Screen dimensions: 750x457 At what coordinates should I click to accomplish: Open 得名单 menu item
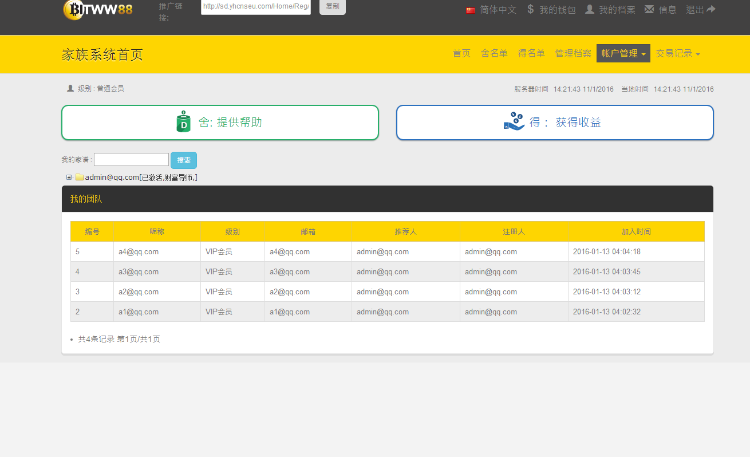531,53
